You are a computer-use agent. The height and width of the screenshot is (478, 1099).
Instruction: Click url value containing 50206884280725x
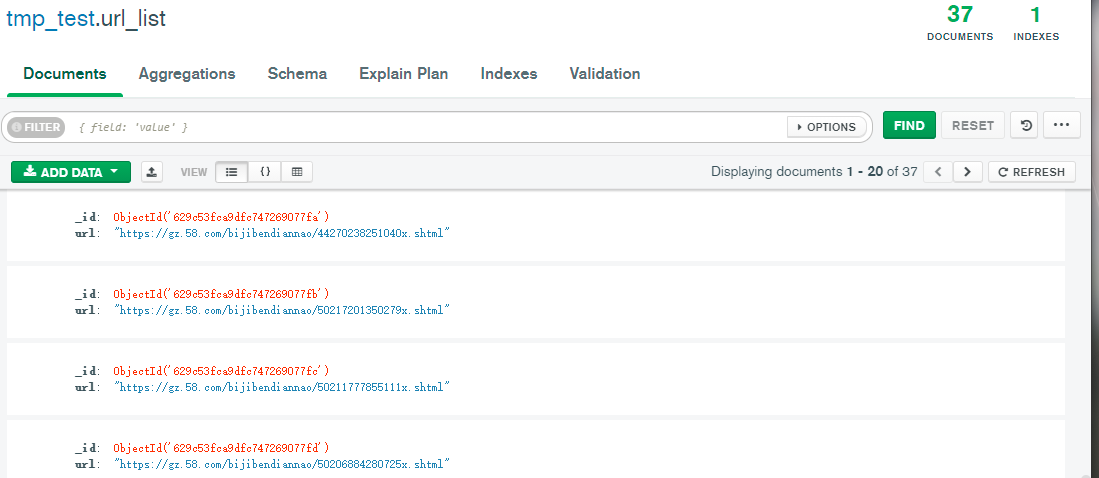point(281,465)
